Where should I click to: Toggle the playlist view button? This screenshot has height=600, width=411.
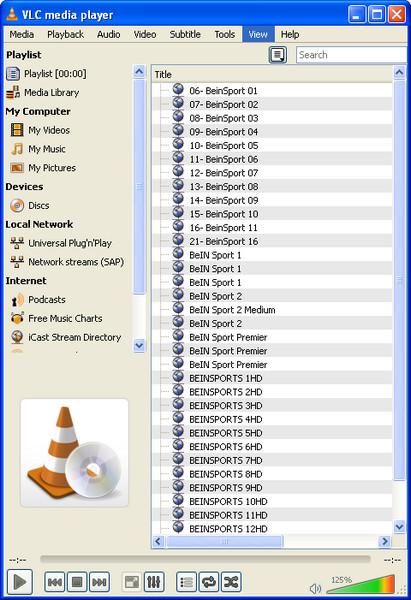pos(186,582)
